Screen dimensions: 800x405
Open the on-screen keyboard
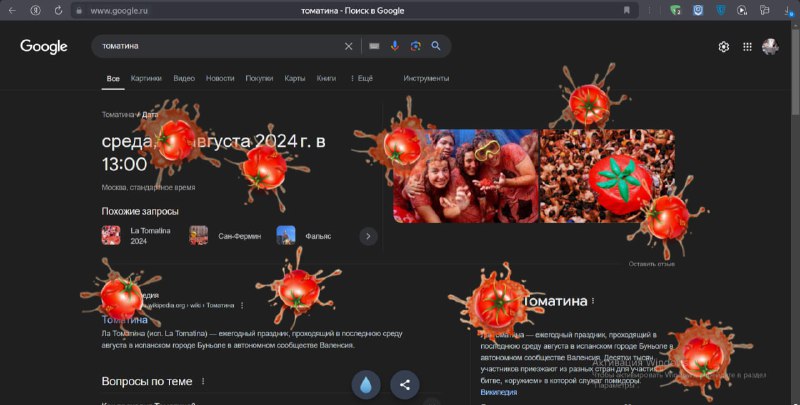coord(374,46)
